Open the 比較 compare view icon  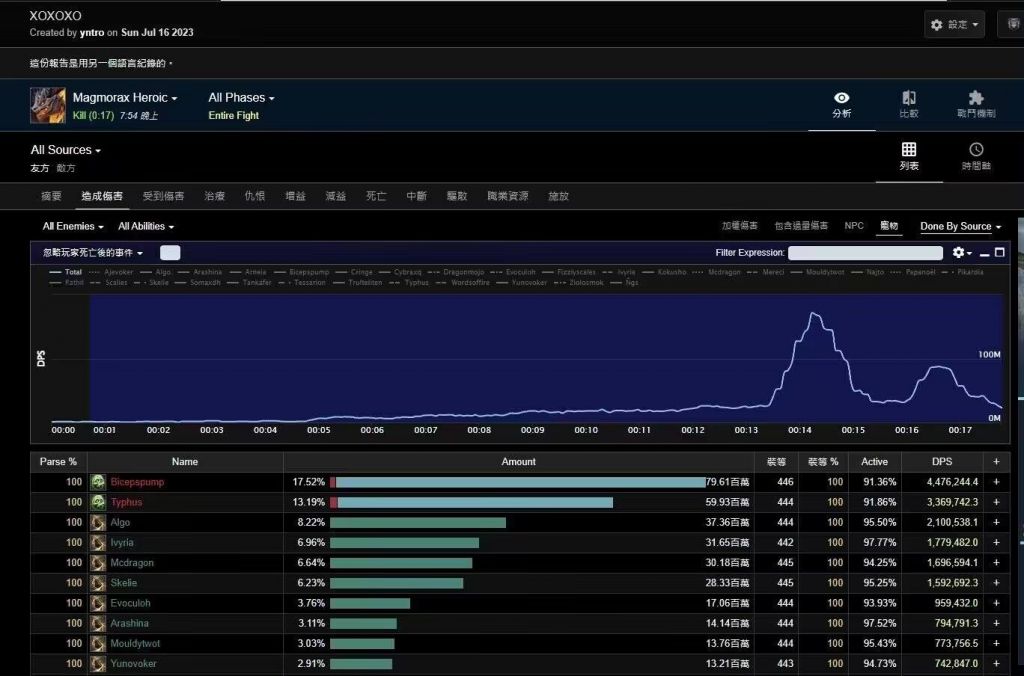tap(909, 100)
